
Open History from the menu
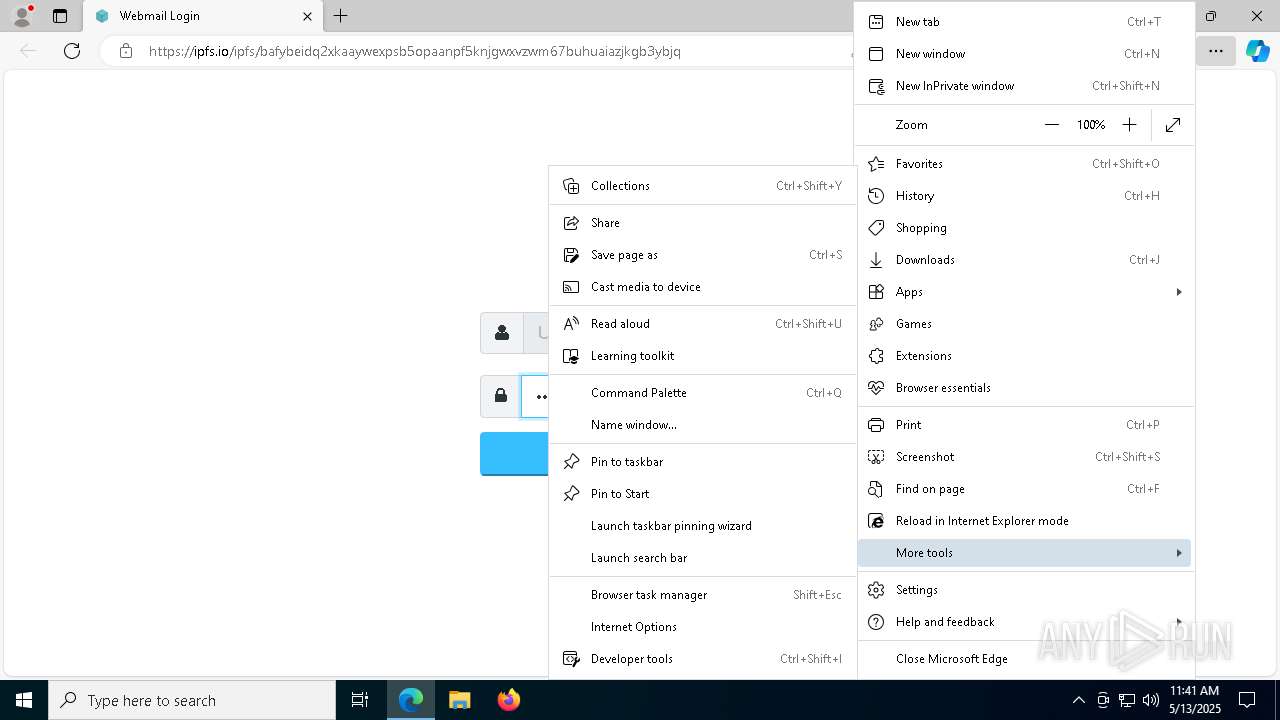[x=1025, y=195]
